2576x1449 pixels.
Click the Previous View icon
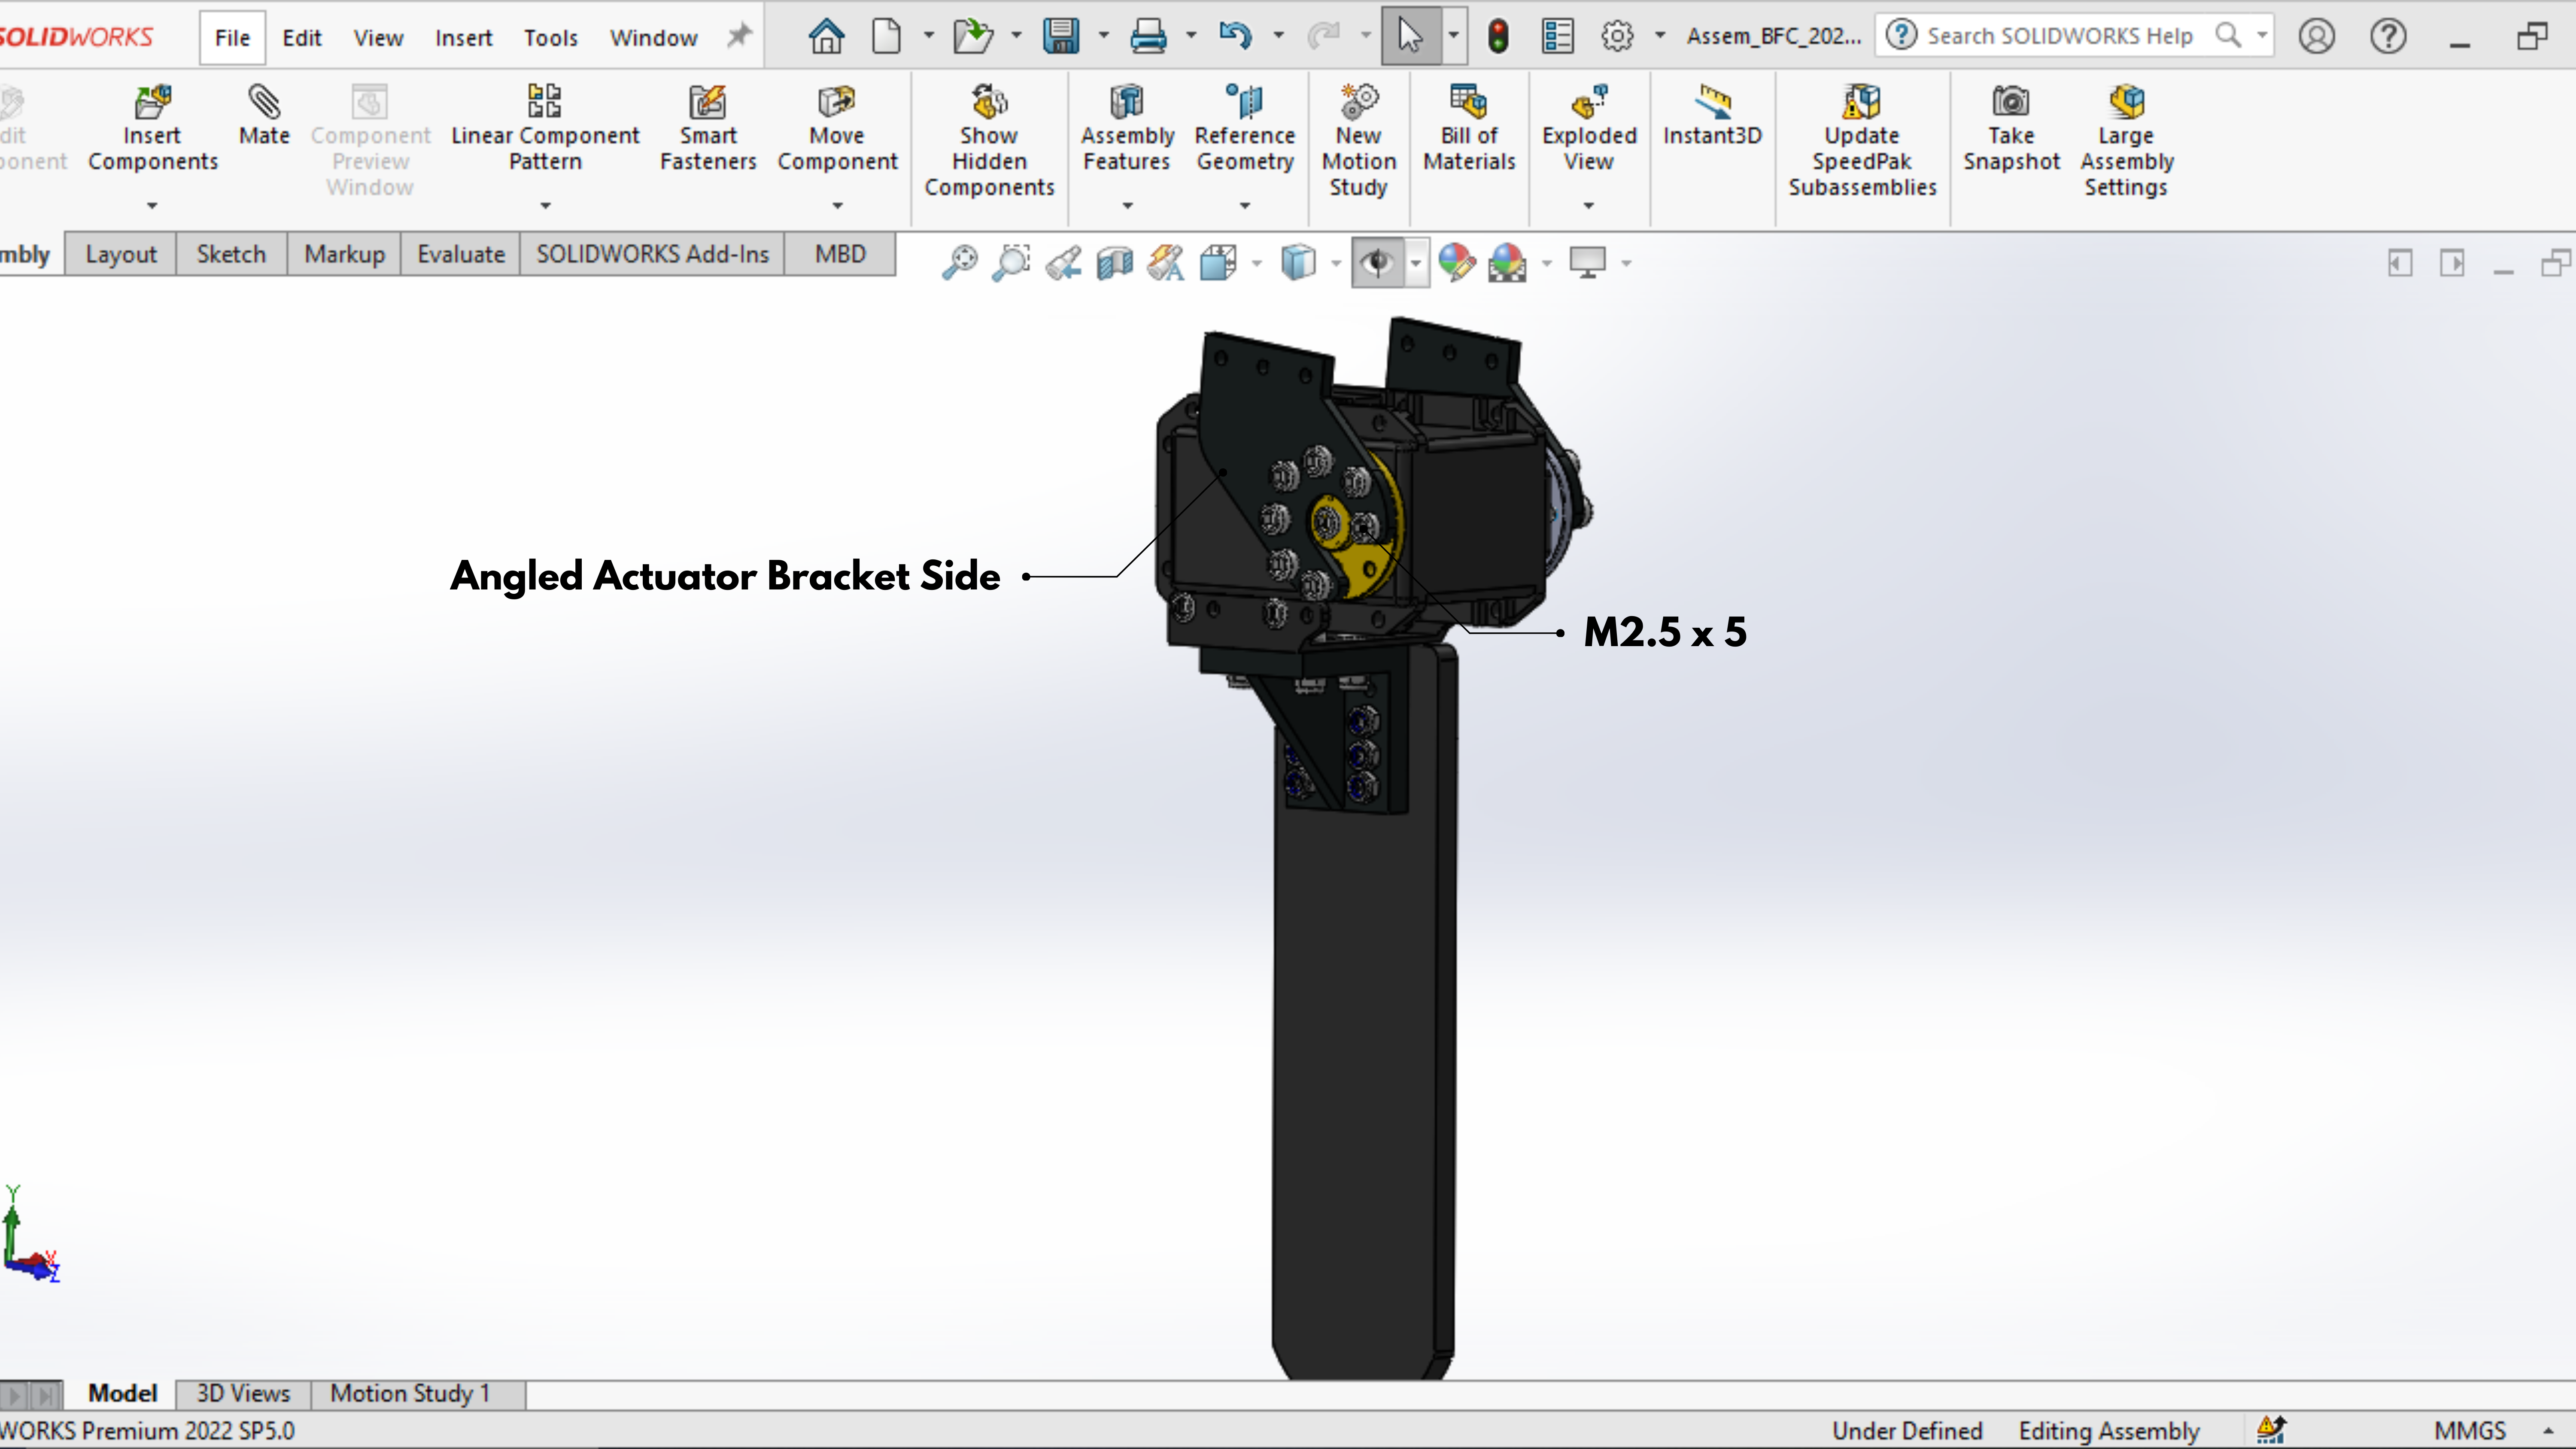click(x=1063, y=263)
